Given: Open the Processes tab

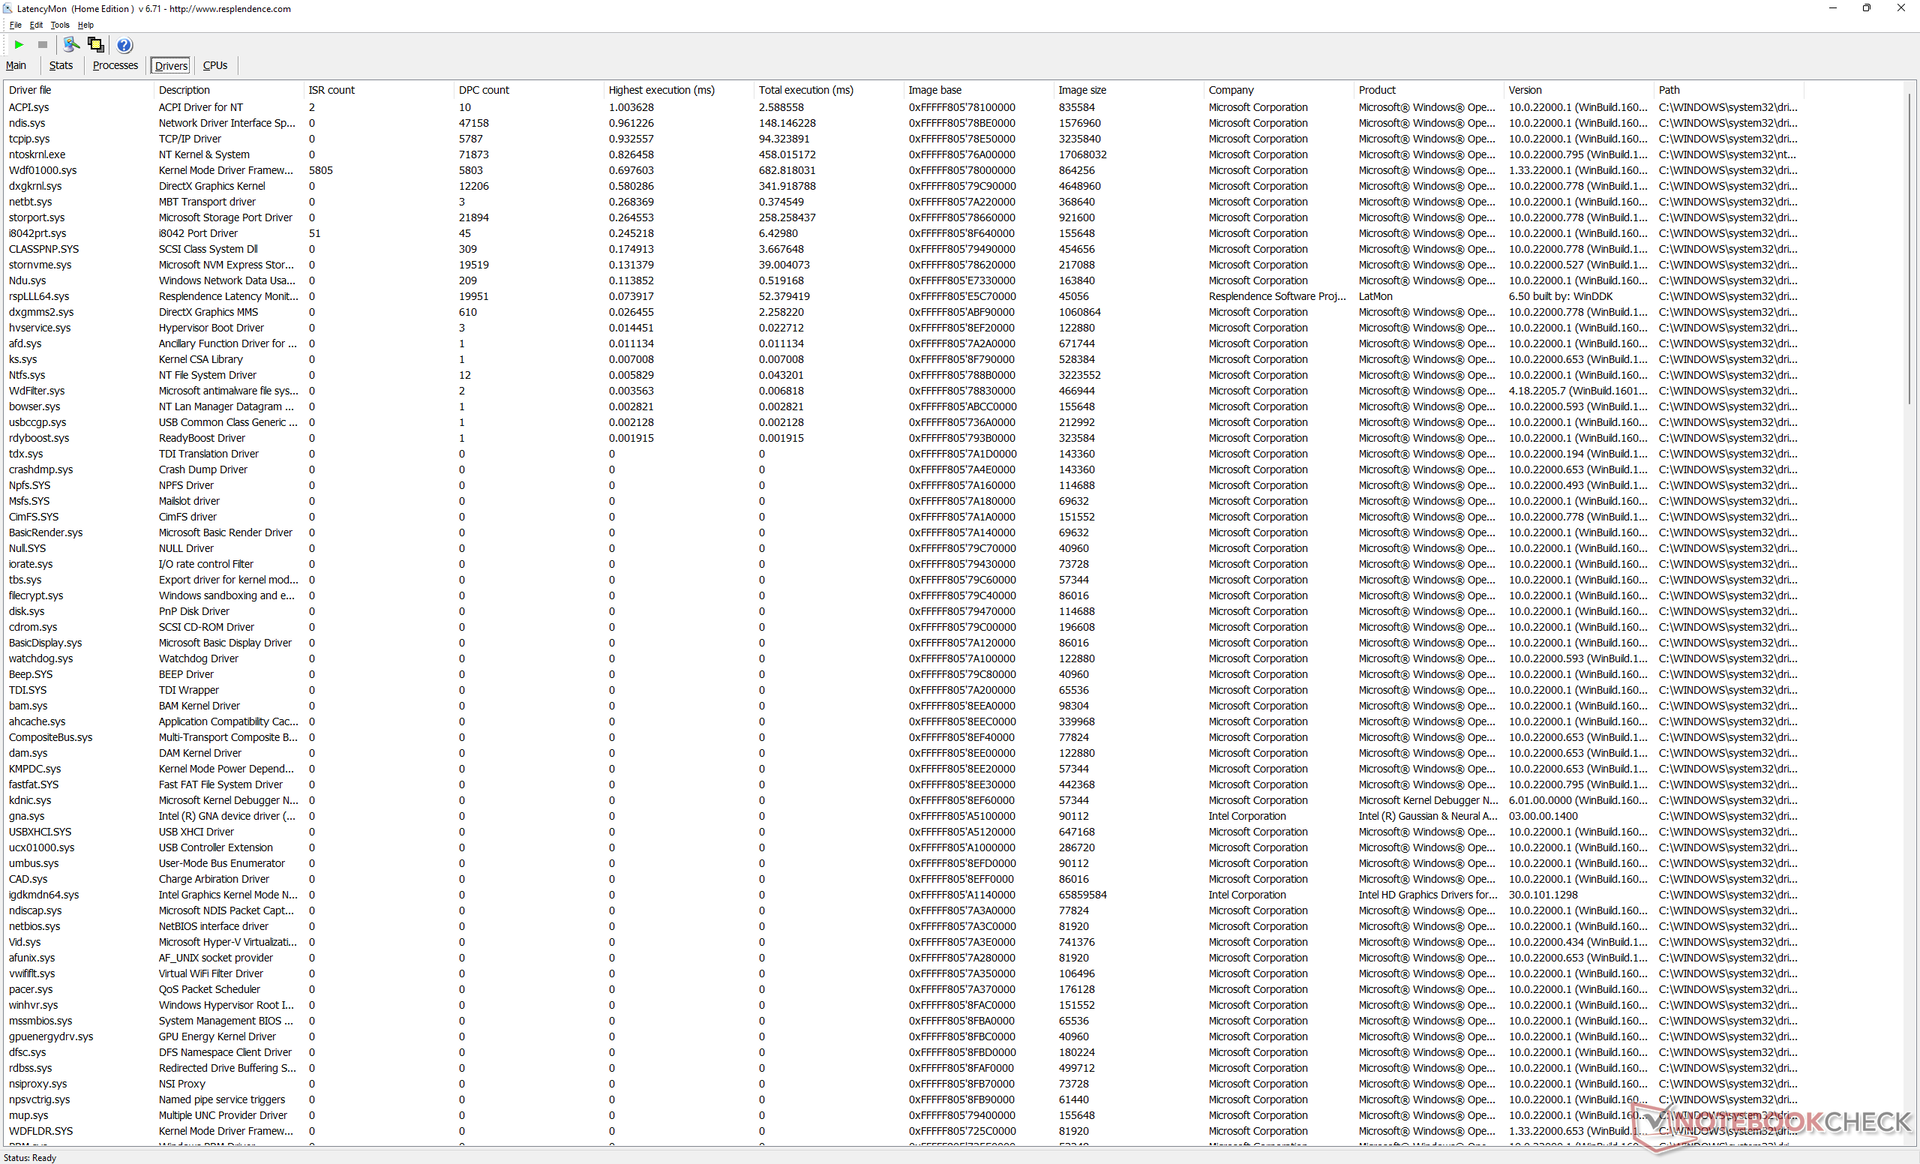Looking at the screenshot, I should [115, 66].
